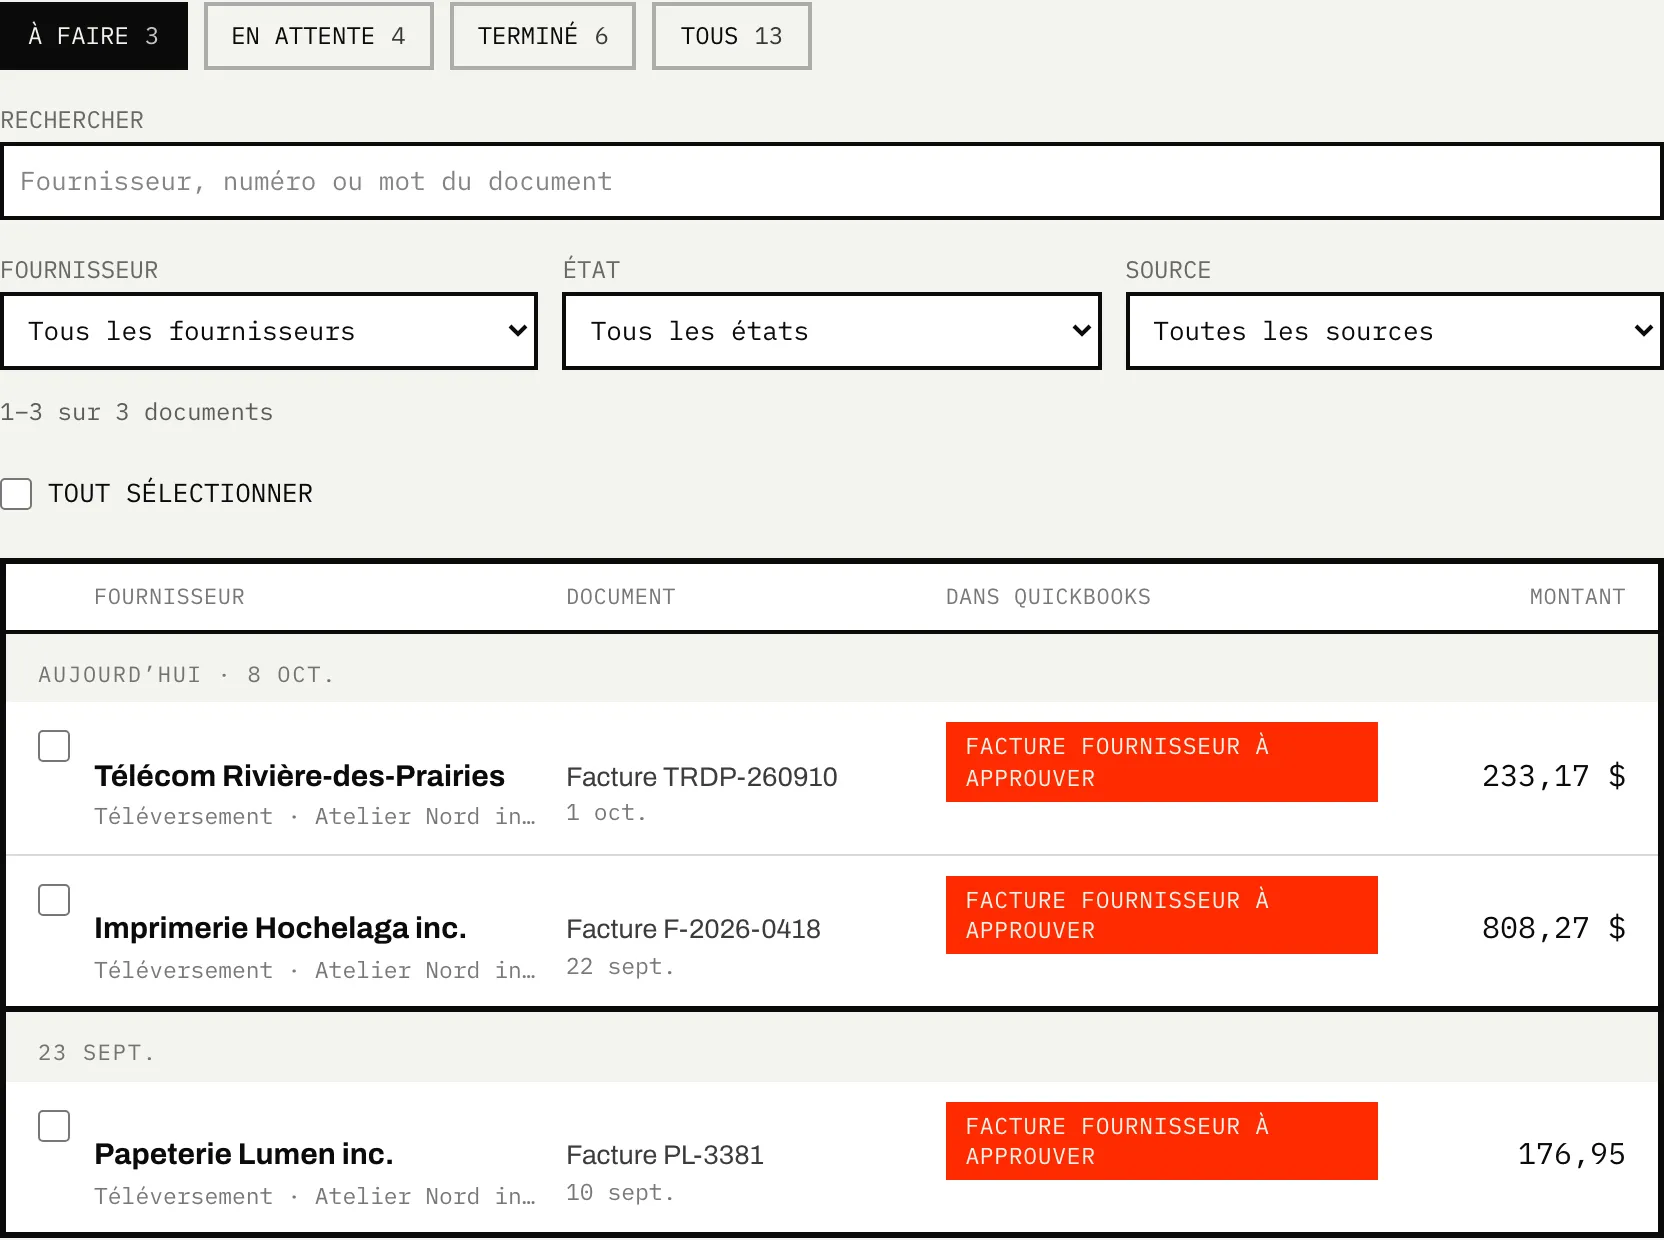Click the amount 233,17 $
Image resolution: width=1664 pixels, height=1240 pixels.
point(1553,776)
